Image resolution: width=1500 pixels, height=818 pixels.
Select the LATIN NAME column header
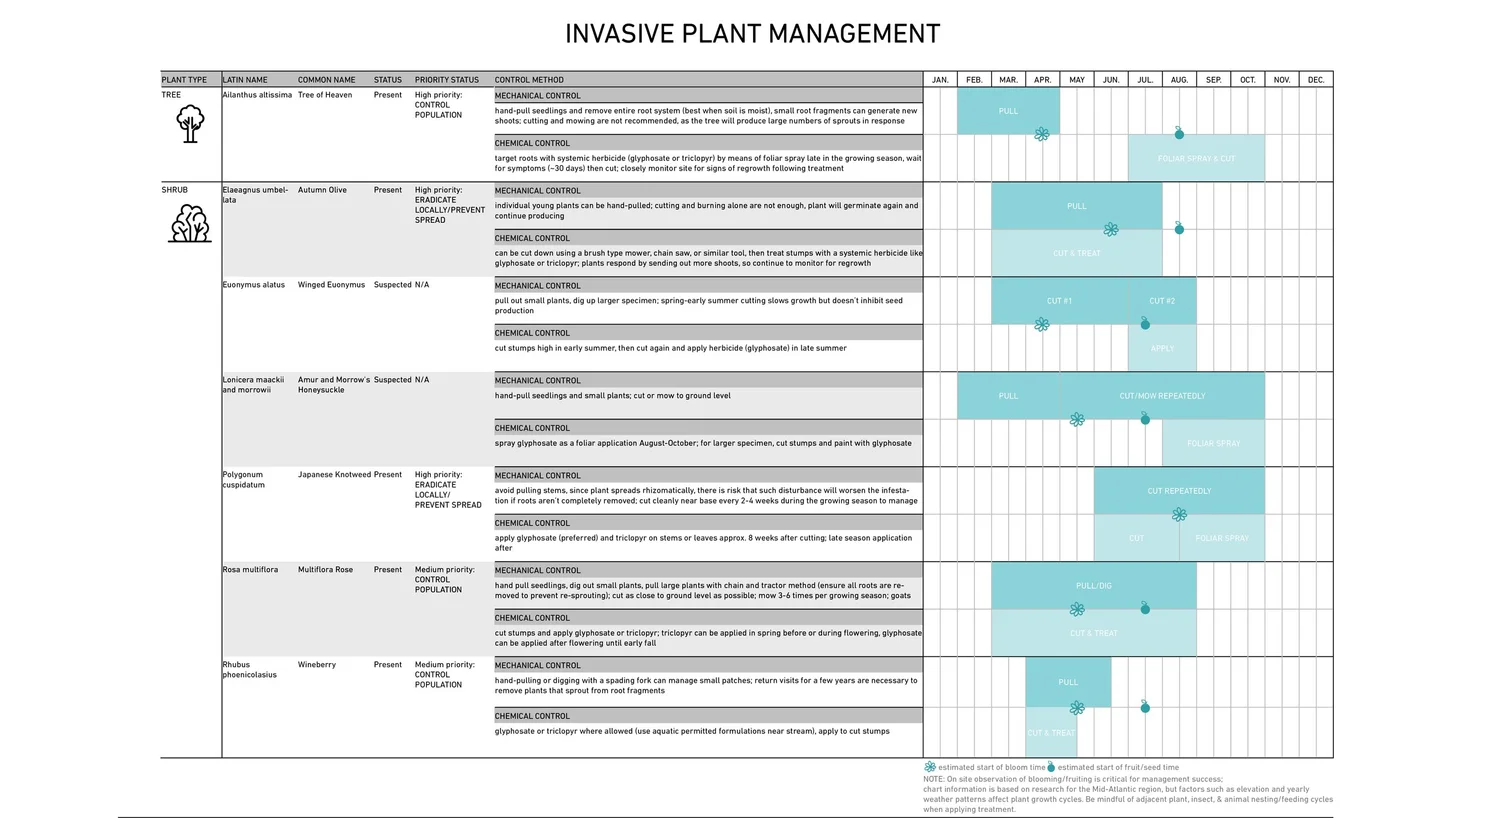[x=245, y=80]
